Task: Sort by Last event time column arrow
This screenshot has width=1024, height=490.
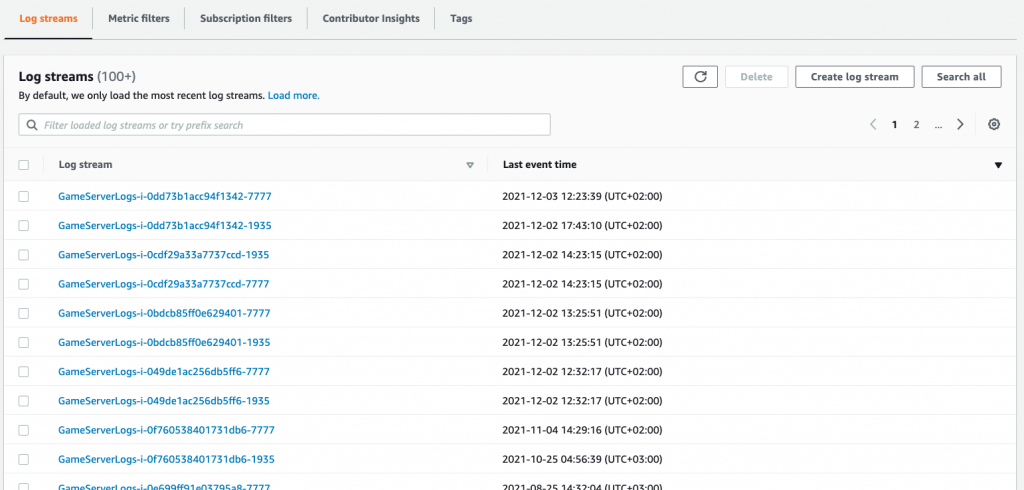Action: pyautogui.click(x=998, y=165)
